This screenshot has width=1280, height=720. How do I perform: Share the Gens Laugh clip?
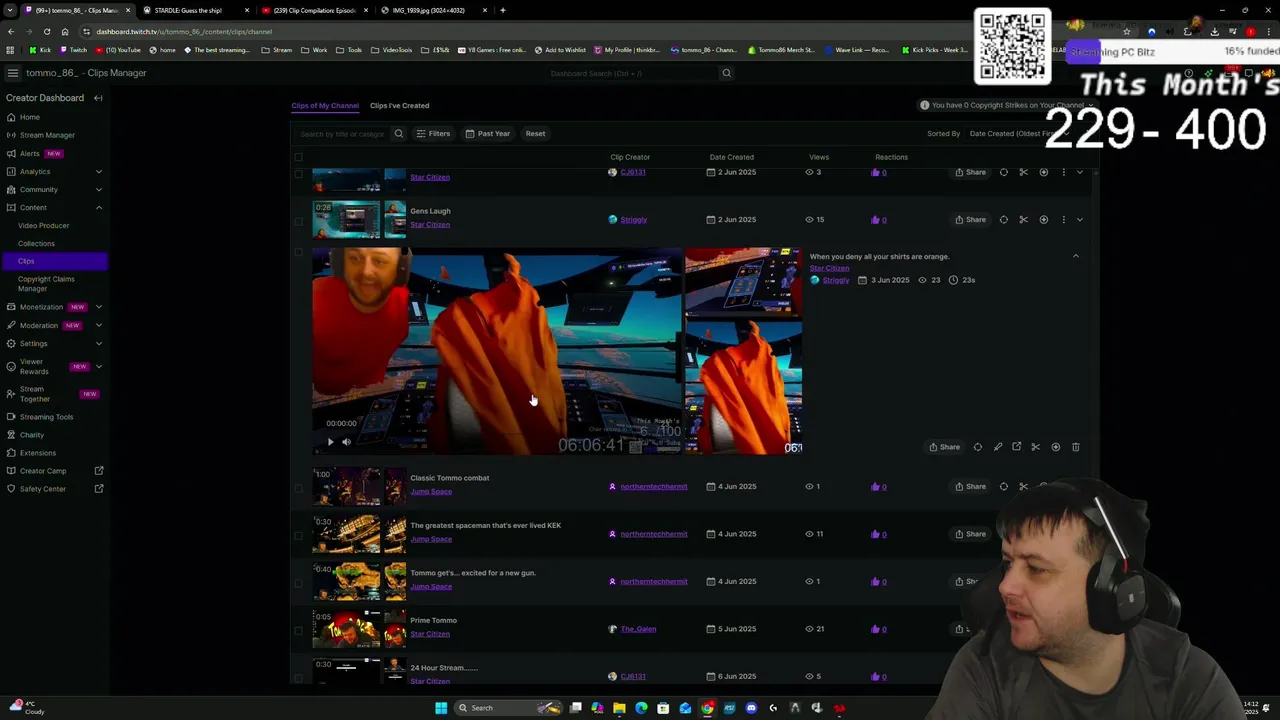[970, 219]
